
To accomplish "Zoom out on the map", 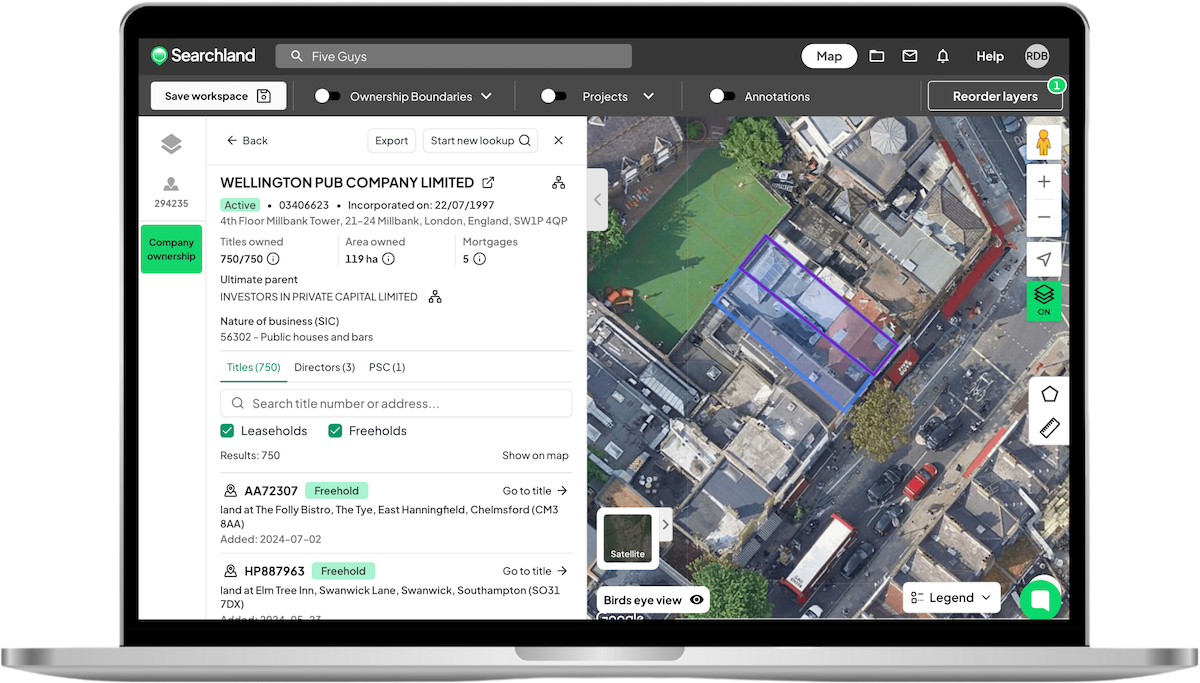I will pos(1044,217).
